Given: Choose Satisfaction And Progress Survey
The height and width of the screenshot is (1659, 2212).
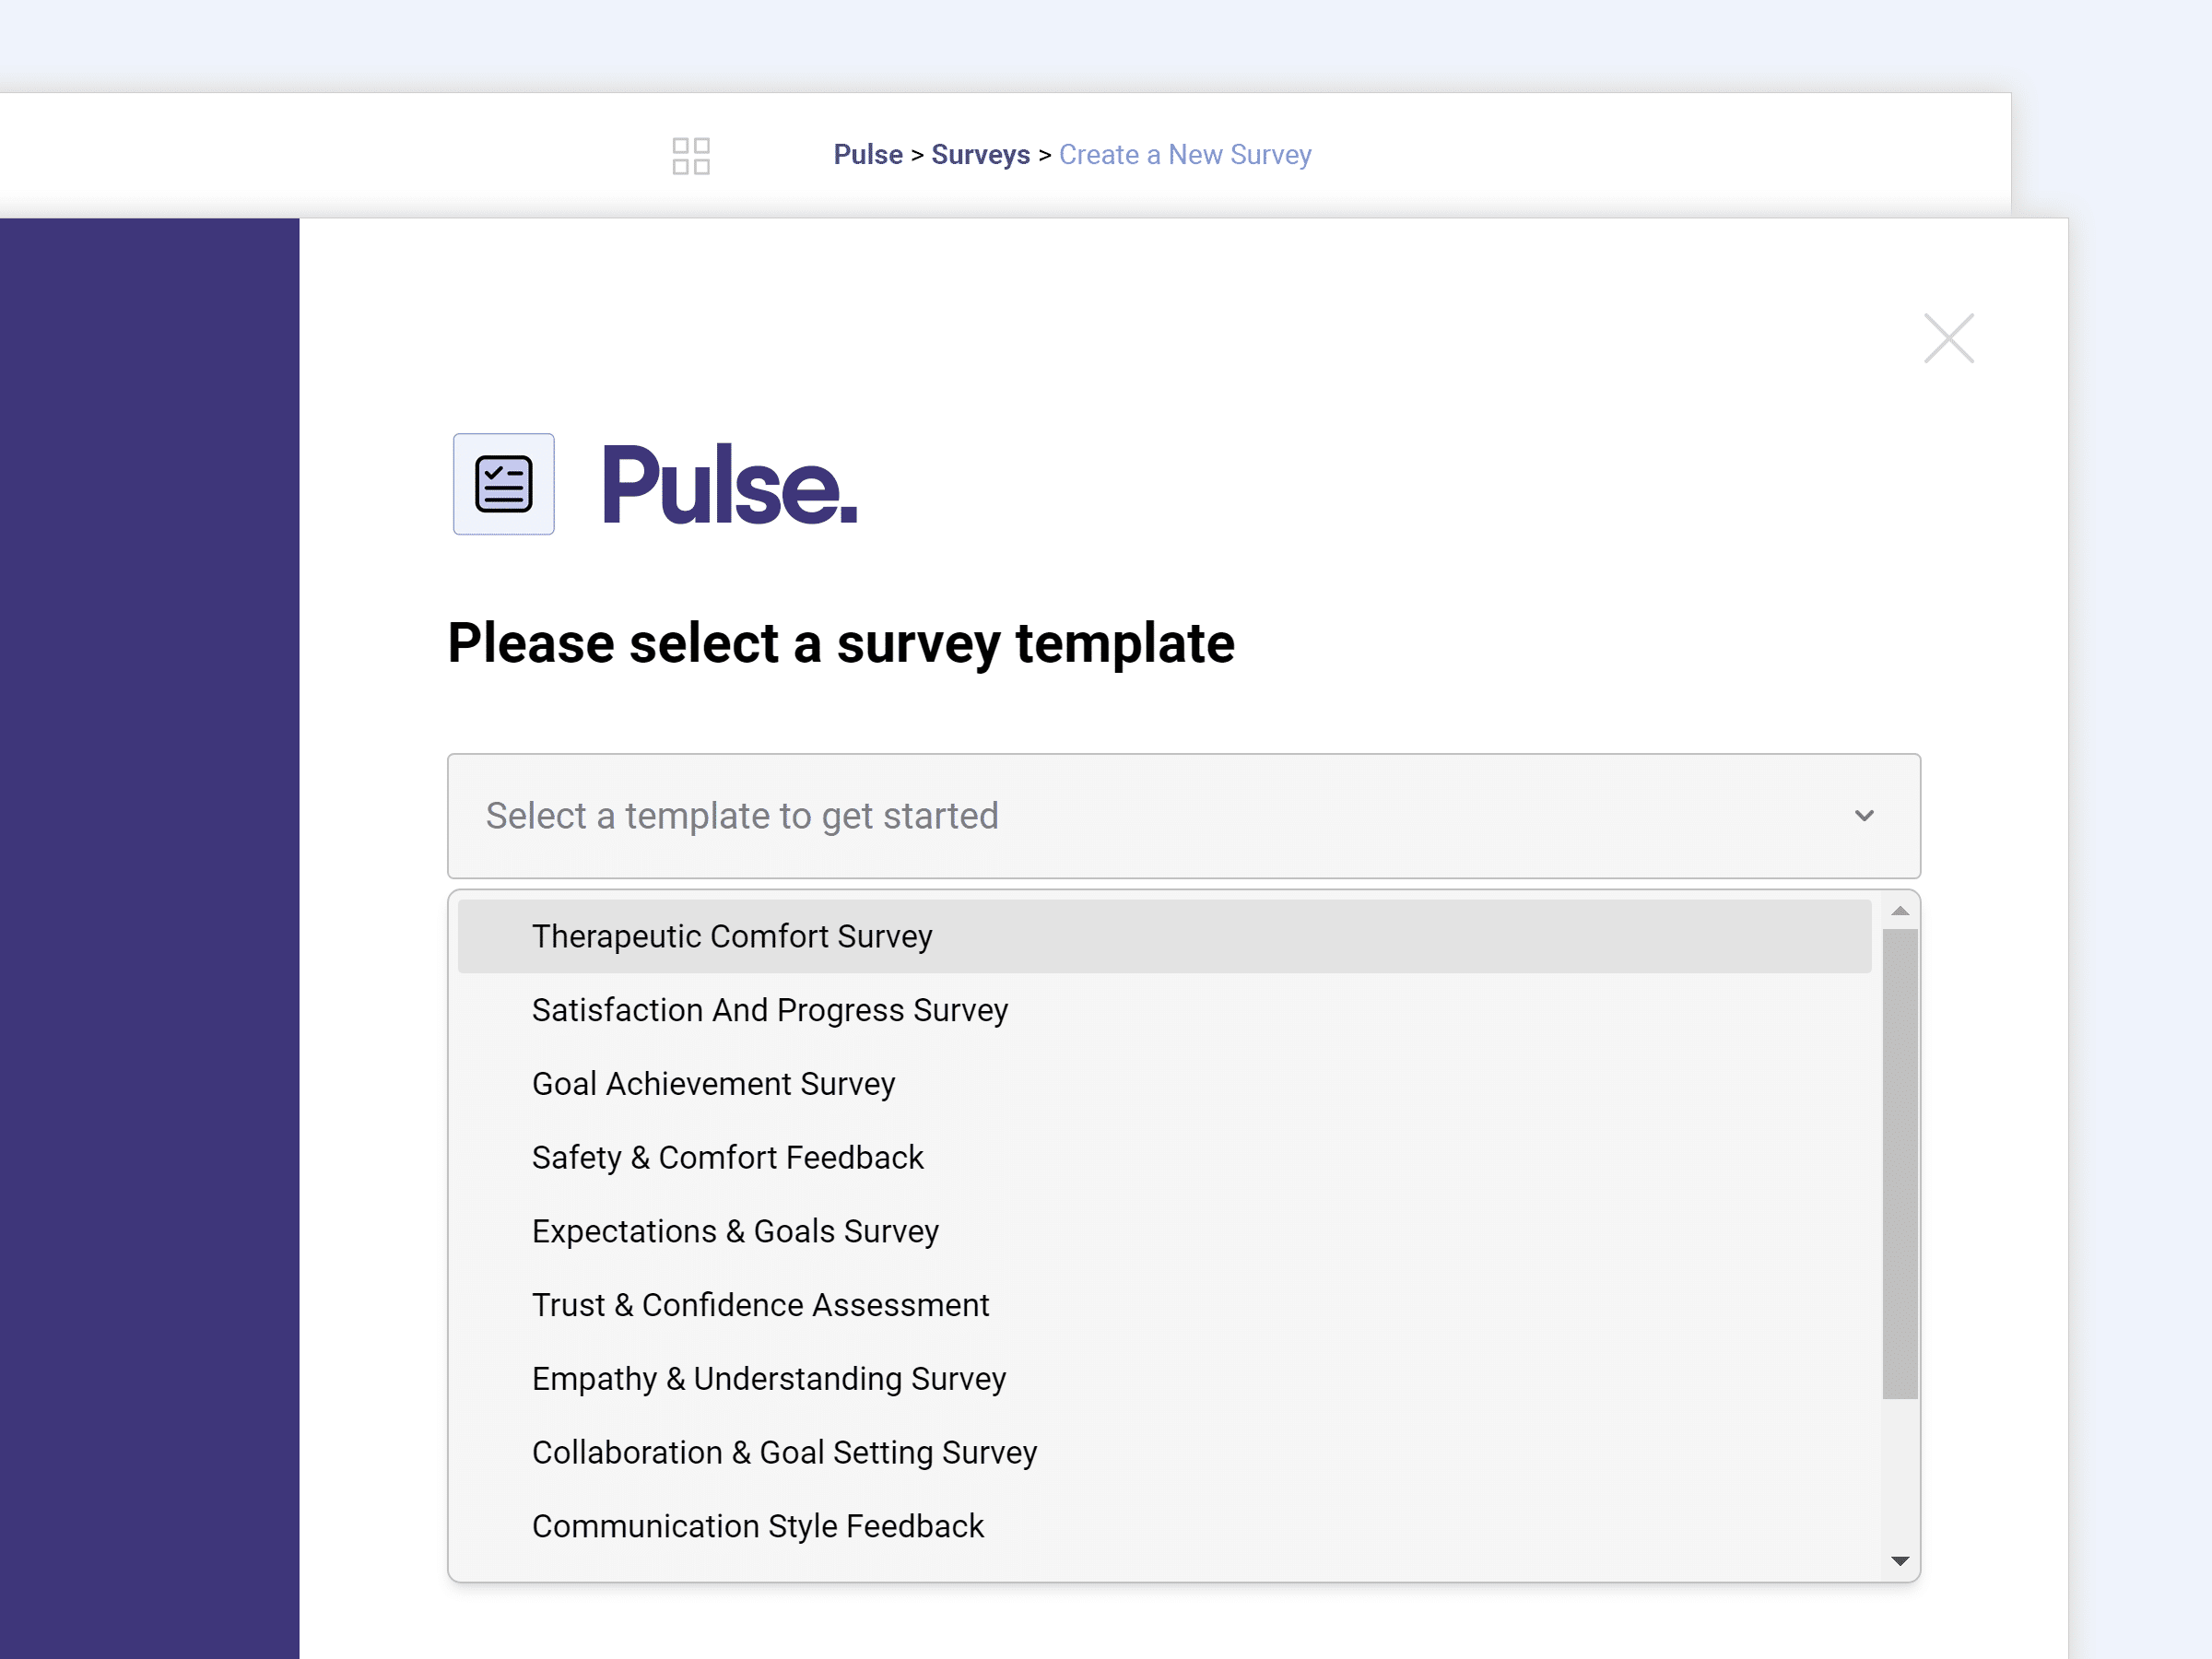Looking at the screenshot, I should pyautogui.click(x=769, y=1010).
